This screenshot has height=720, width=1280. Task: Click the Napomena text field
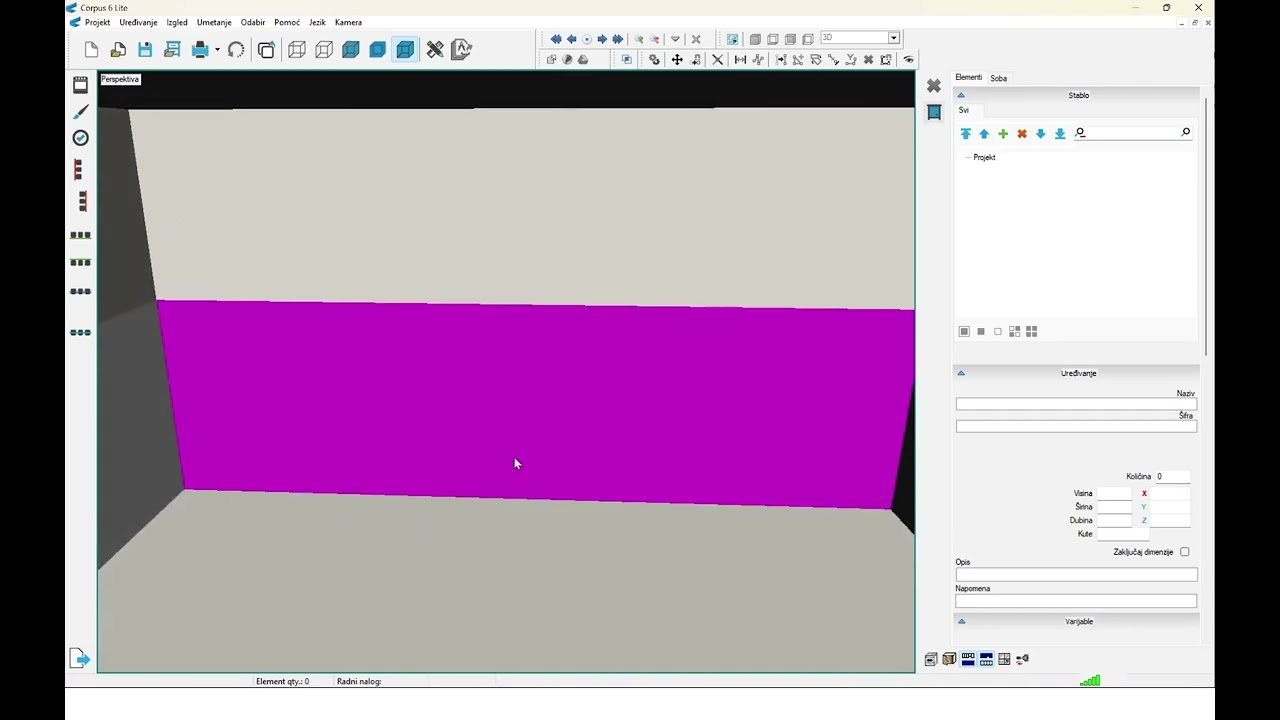(x=1076, y=601)
